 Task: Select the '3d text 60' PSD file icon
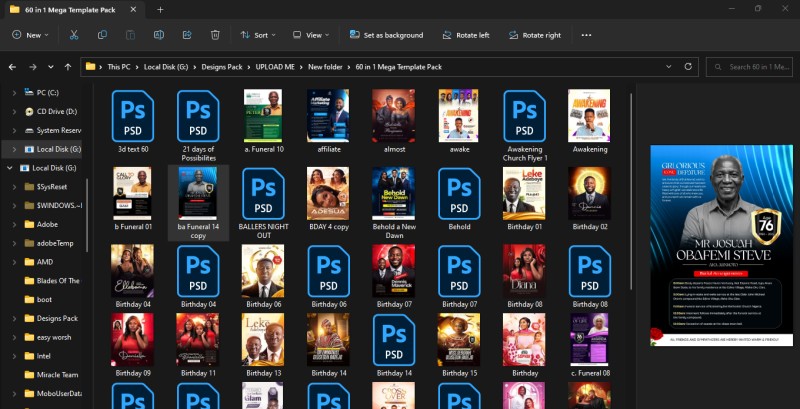pos(133,116)
